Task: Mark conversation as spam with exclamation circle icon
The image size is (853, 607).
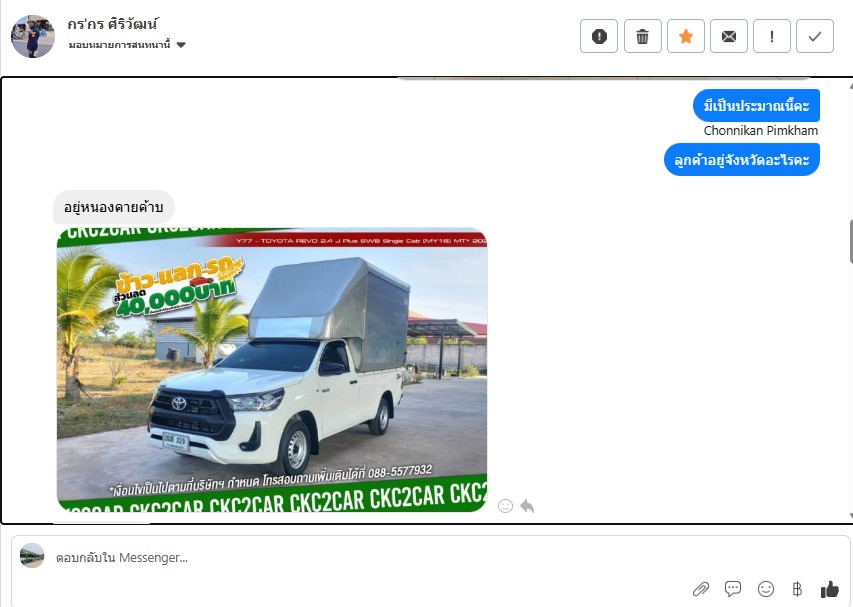Action: 599,36
